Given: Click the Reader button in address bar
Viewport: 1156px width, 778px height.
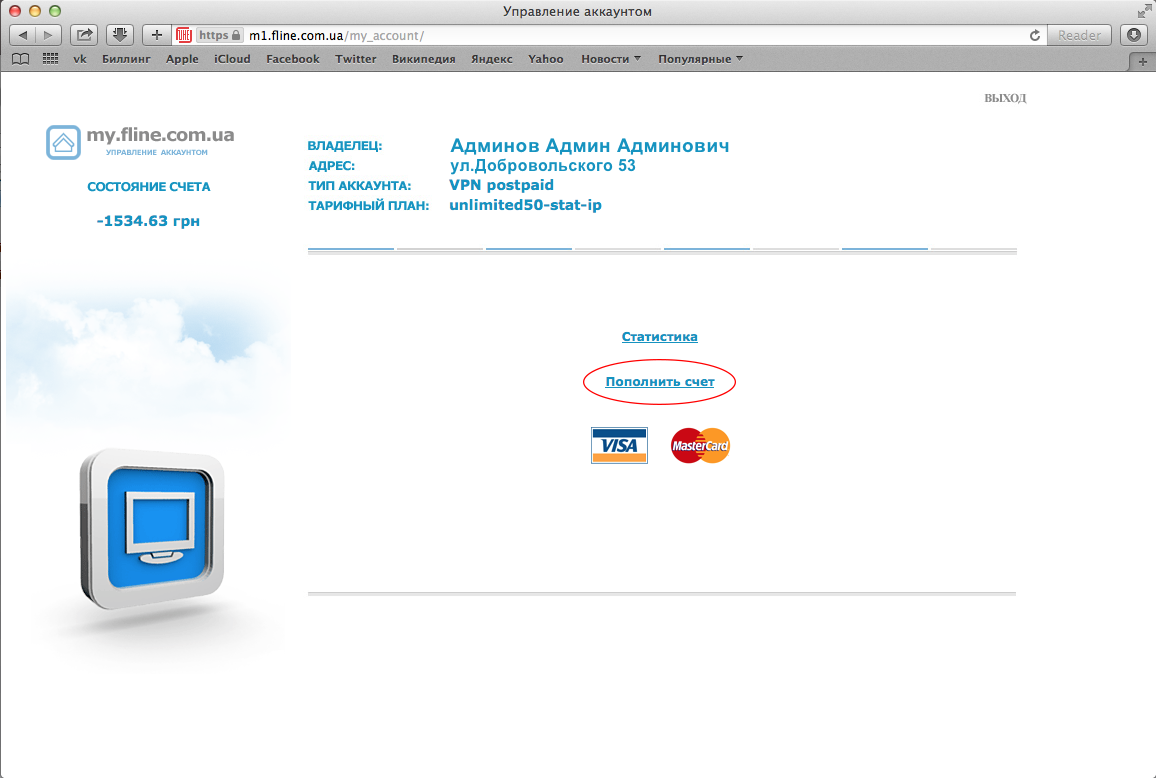Looking at the screenshot, I should coord(1079,35).
